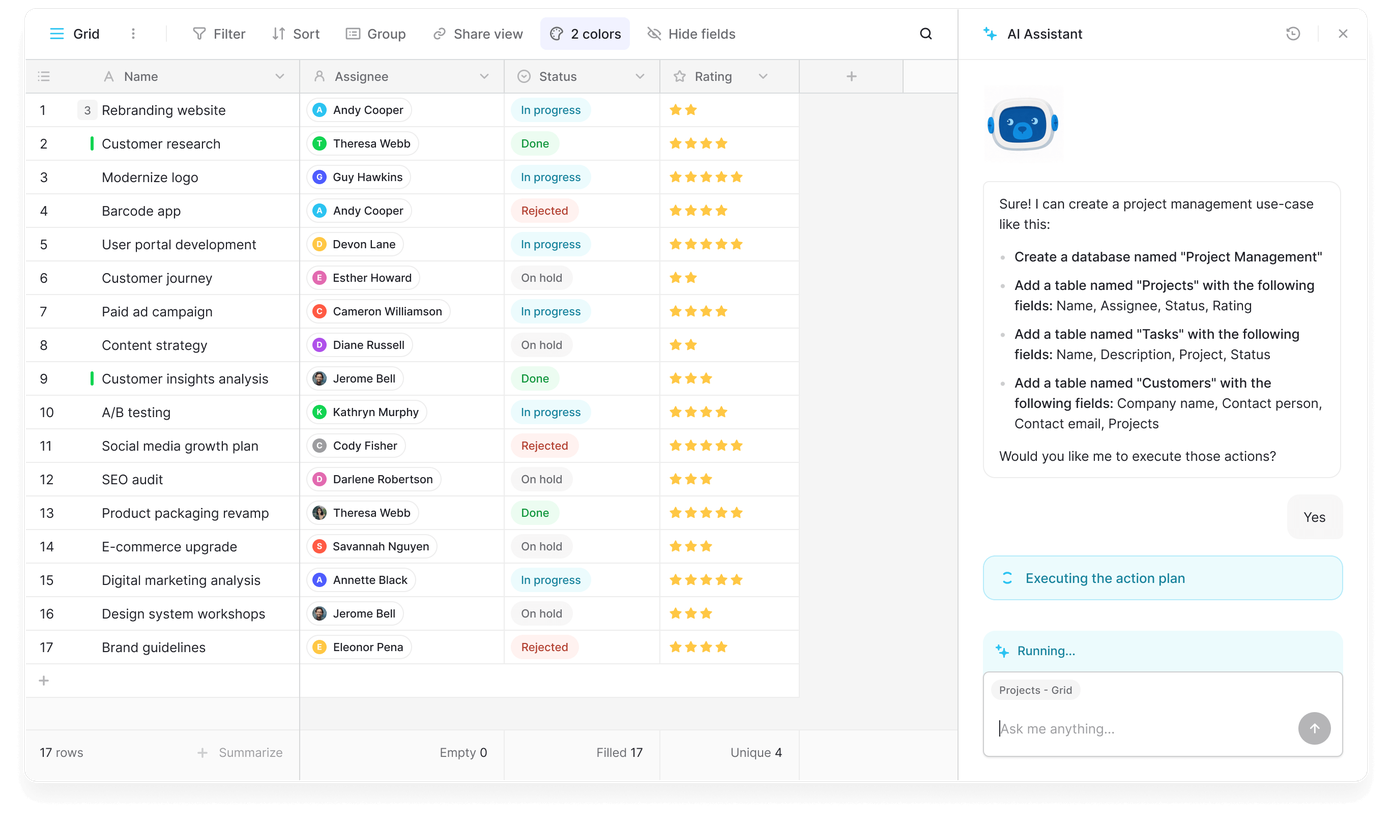1392x822 pixels.
Task: Open the Rating column dropdown arrow
Action: coord(763,76)
